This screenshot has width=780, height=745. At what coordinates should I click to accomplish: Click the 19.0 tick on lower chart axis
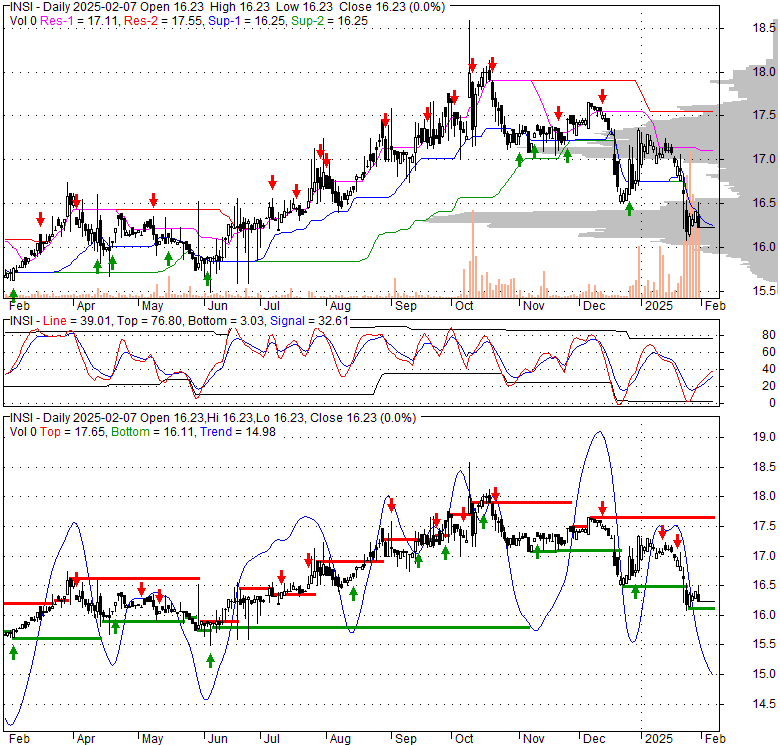pyautogui.click(x=764, y=437)
